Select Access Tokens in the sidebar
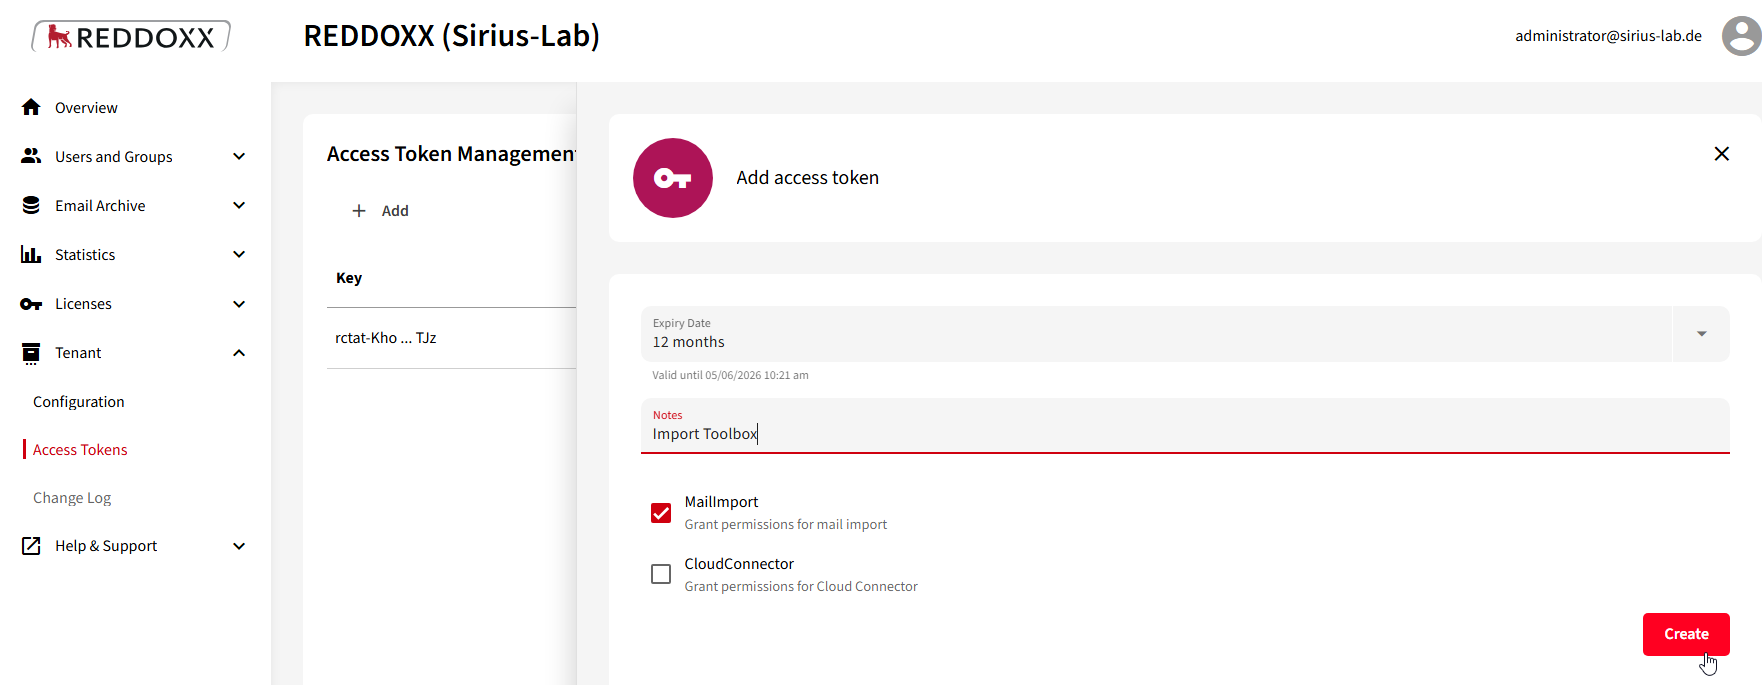This screenshot has height=685, width=1762. pyautogui.click(x=80, y=450)
